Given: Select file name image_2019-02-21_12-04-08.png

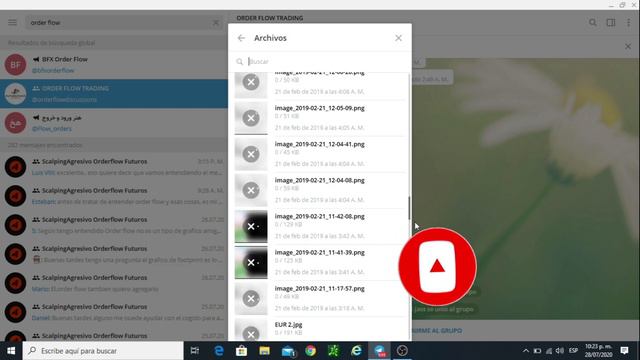Looking at the screenshot, I should [x=320, y=180].
